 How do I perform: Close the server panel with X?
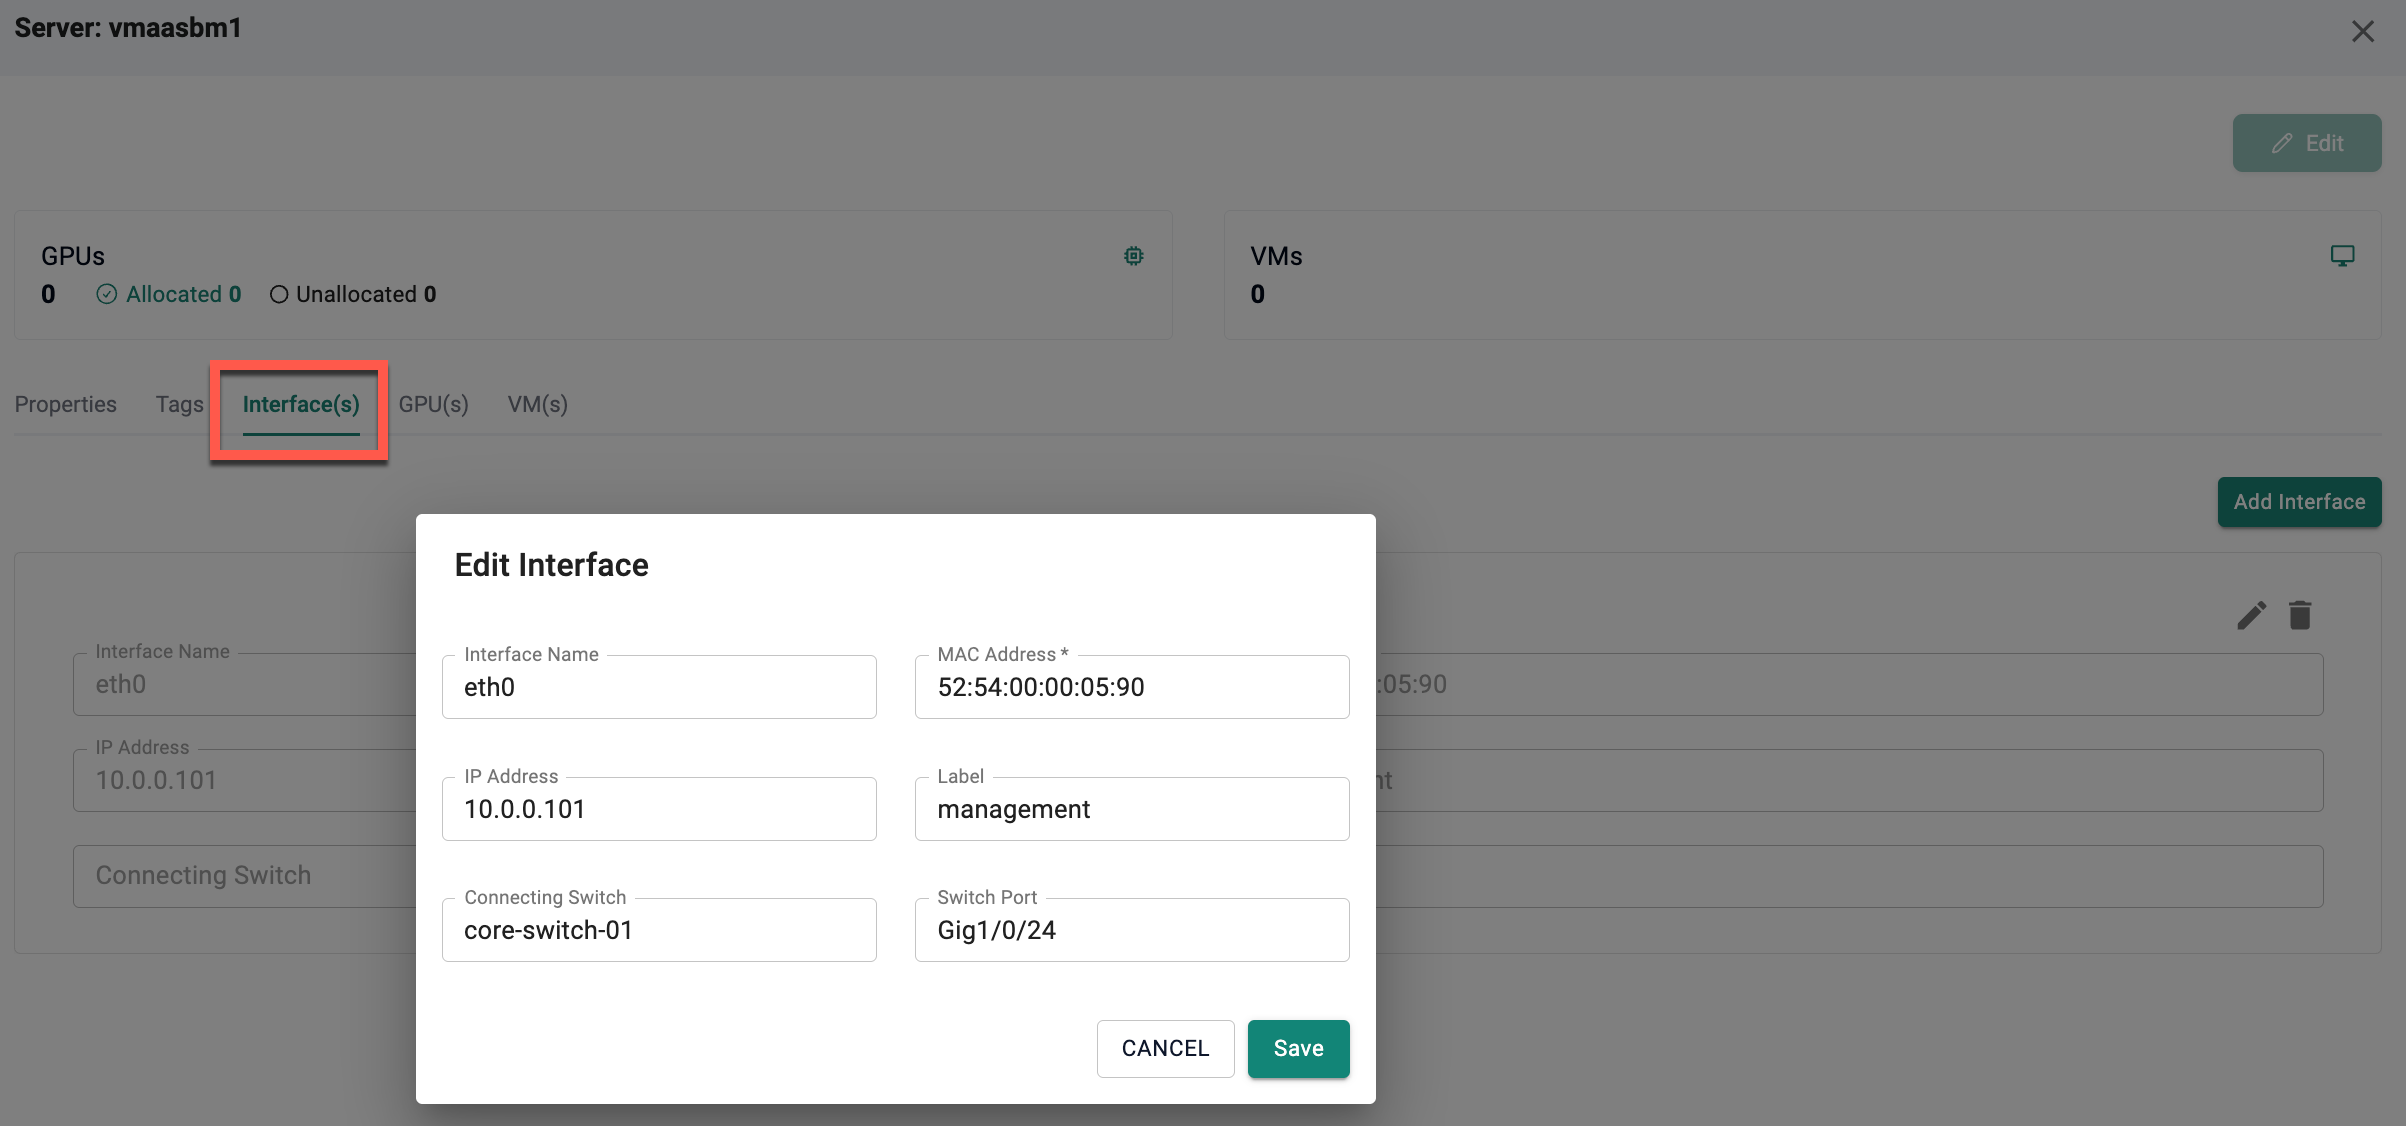2362,32
